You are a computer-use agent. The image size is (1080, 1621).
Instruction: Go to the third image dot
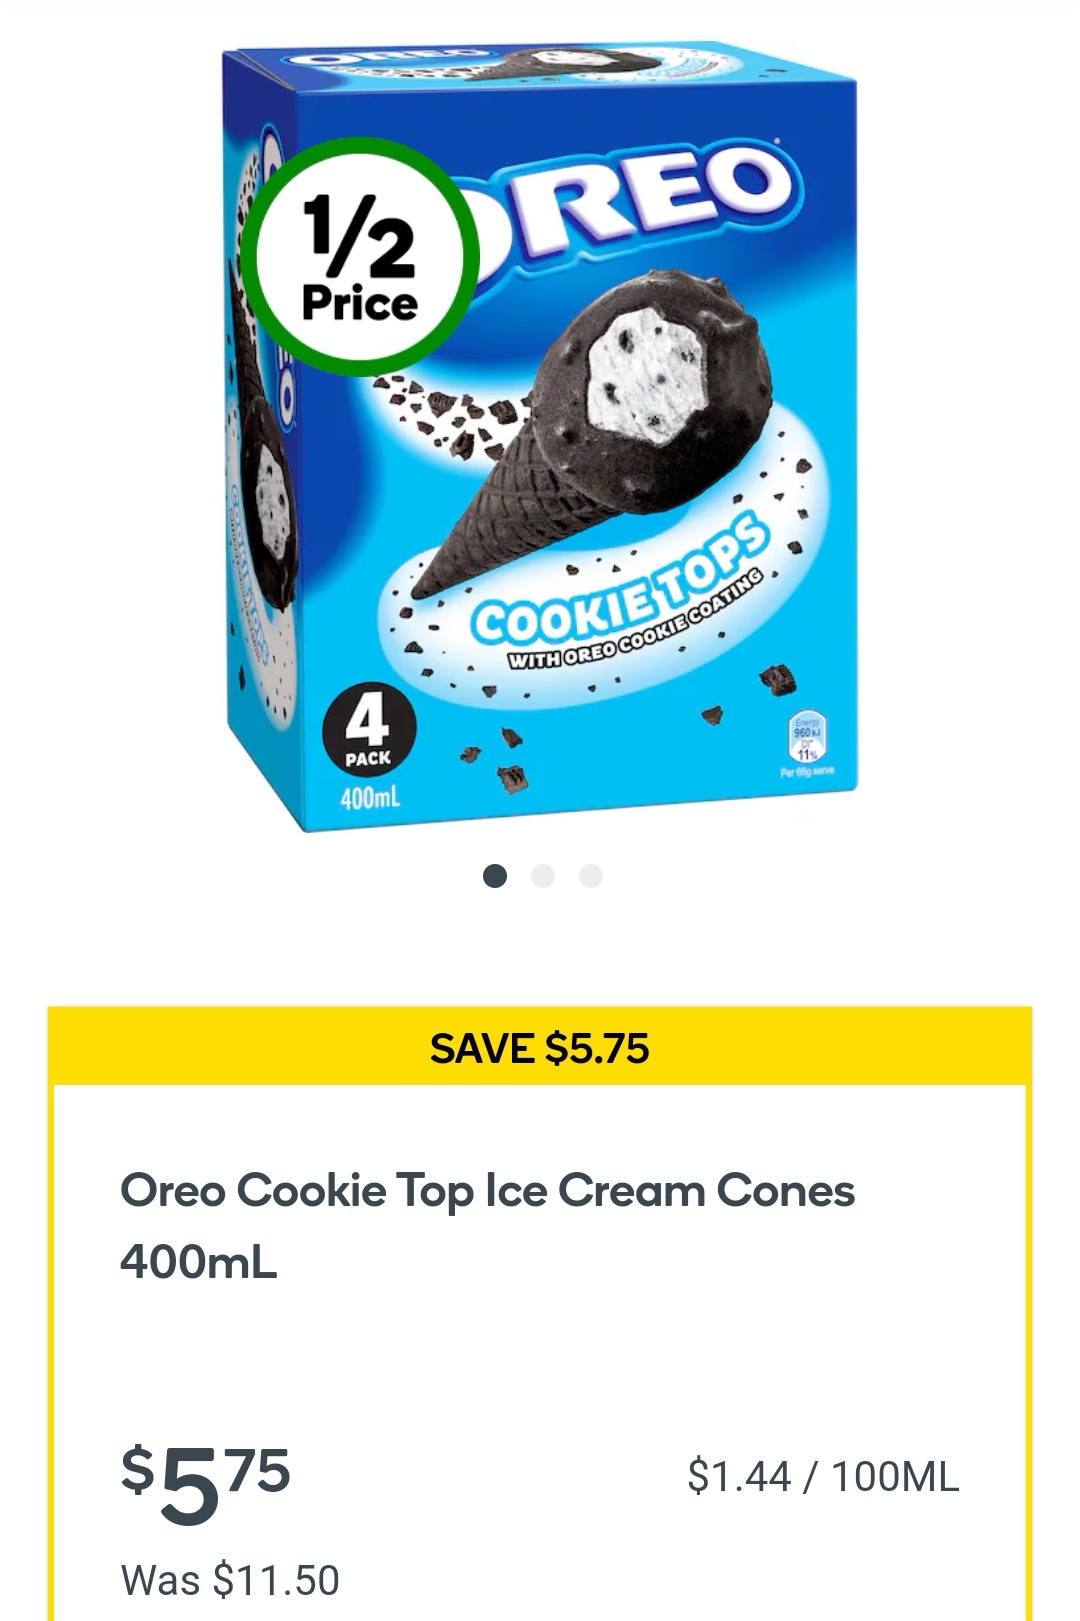pos(591,876)
